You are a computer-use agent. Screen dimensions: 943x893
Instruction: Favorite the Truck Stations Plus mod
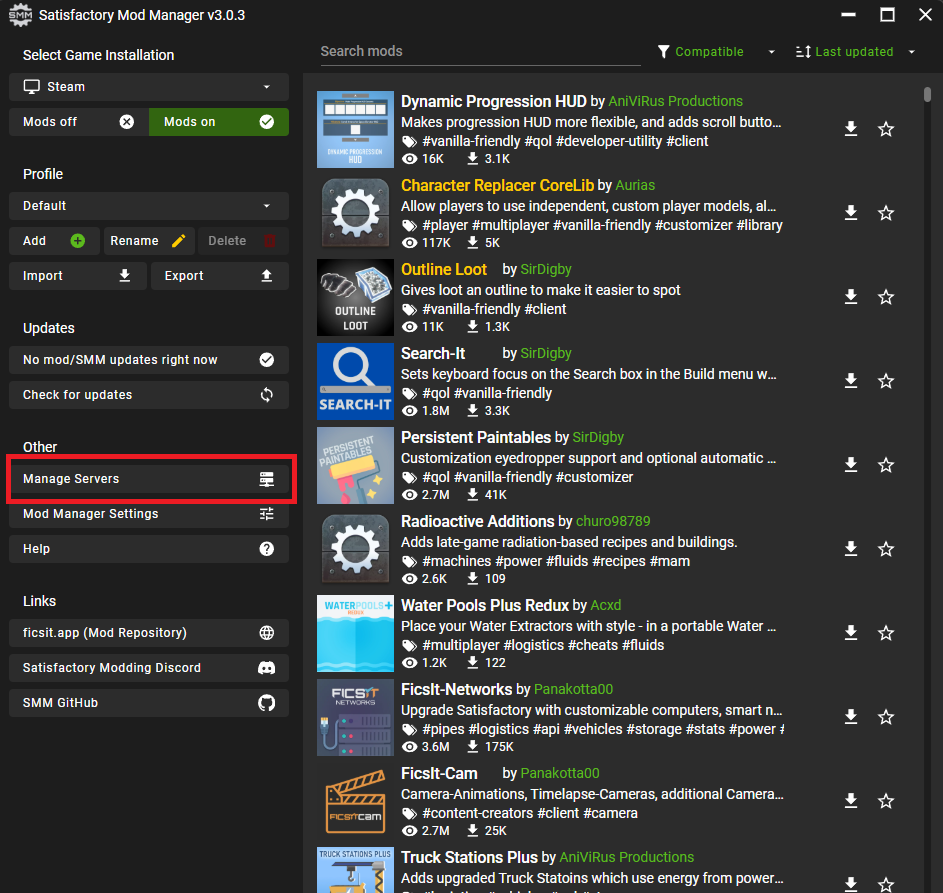click(x=886, y=884)
